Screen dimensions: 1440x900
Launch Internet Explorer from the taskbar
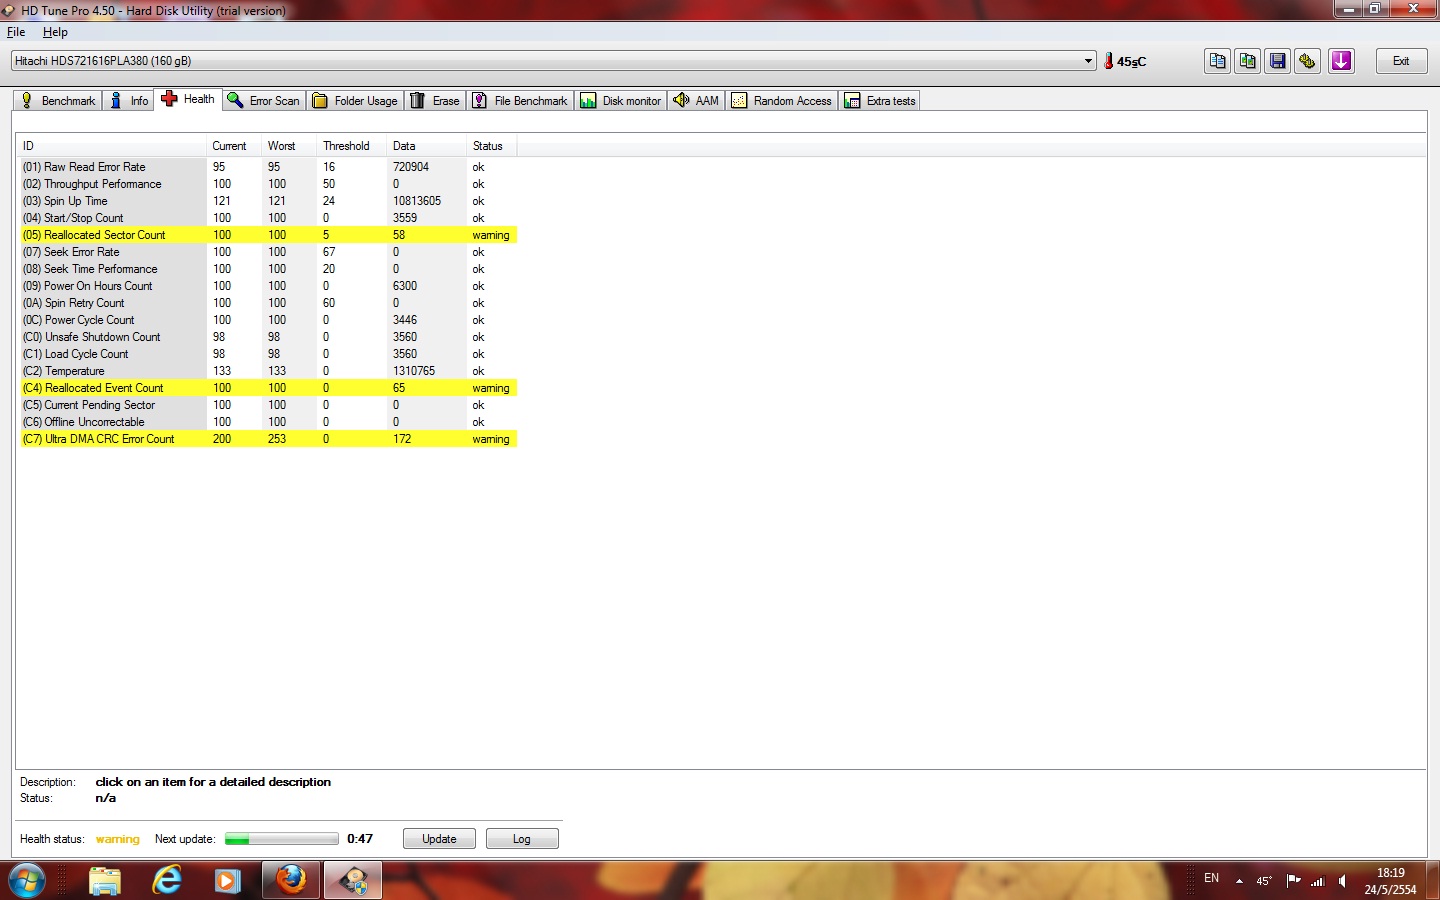(x=167, y=880)
